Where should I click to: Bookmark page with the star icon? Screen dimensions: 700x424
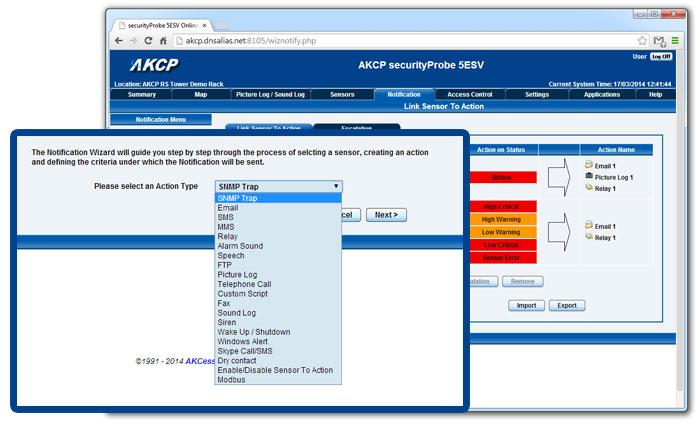tap(641, 41)
